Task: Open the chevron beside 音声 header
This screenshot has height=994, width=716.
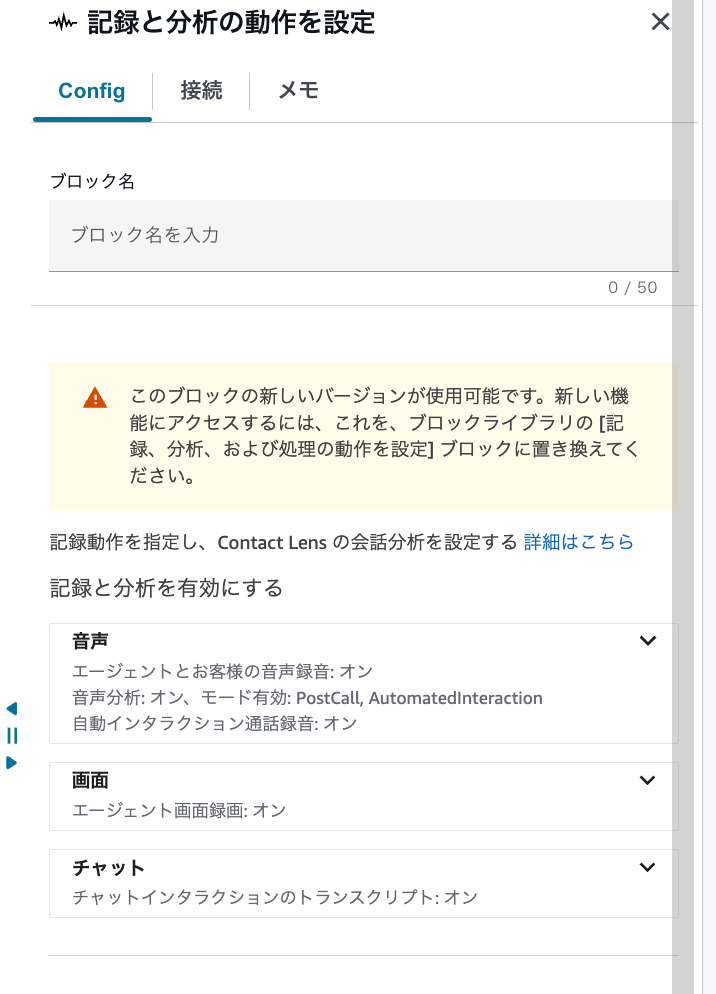Action: pos(648,641)
